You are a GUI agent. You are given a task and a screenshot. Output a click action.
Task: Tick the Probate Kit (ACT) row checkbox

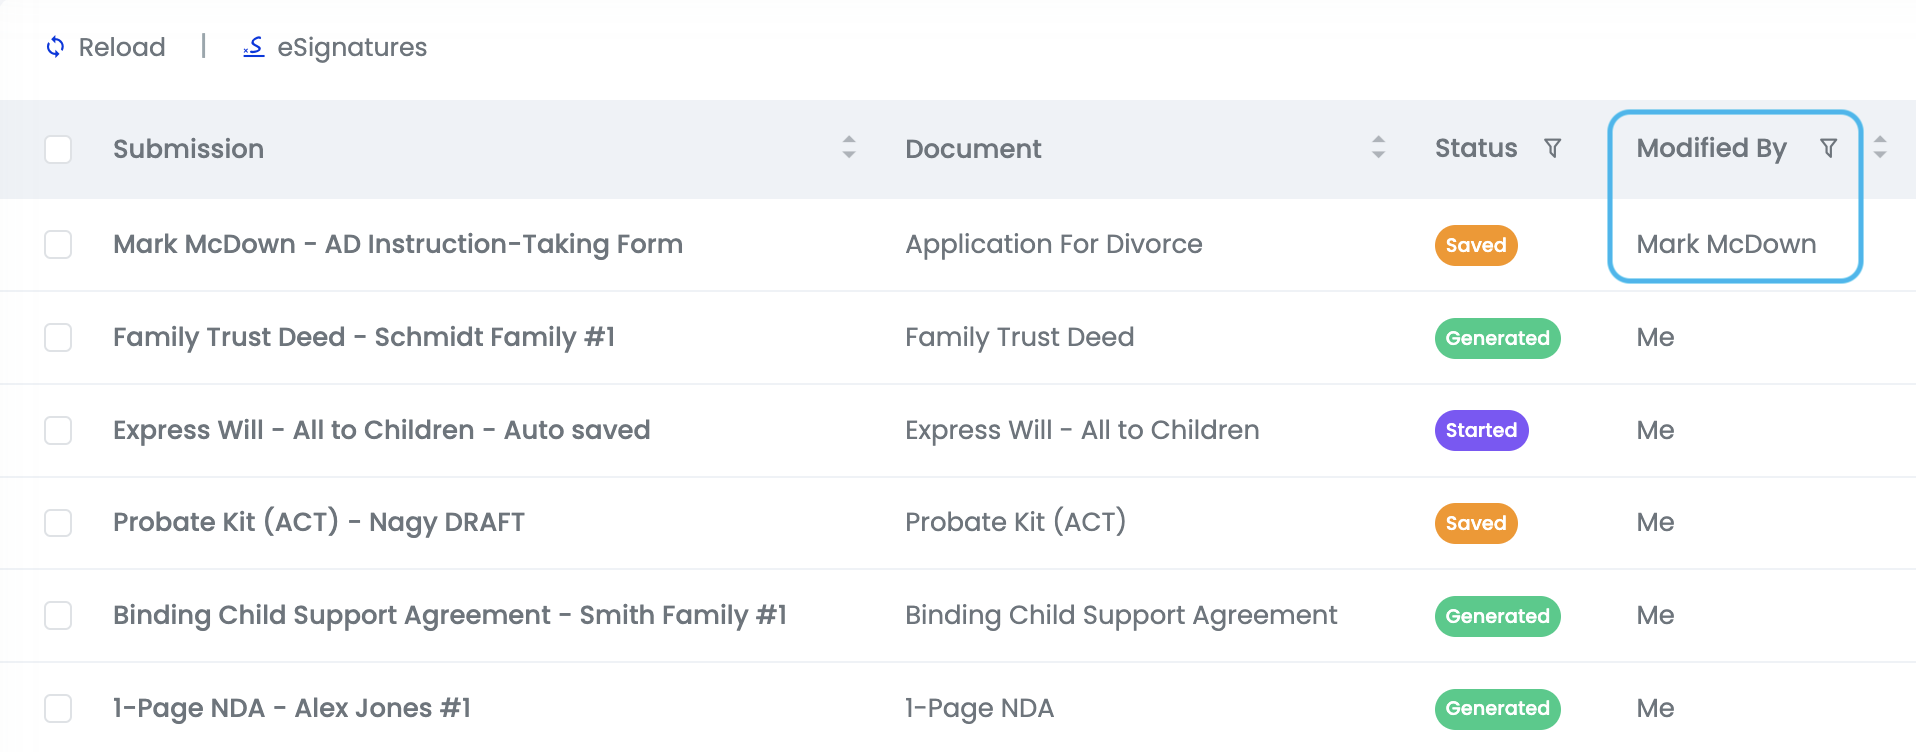[58, 523]
